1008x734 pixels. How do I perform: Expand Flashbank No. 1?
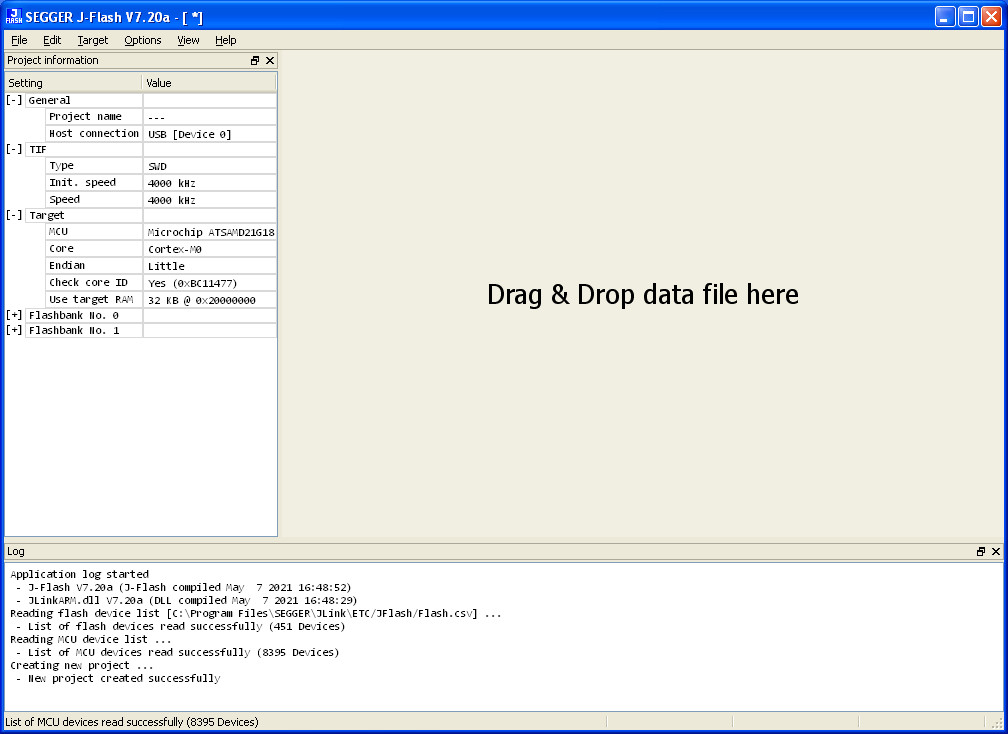pos(14,330)
